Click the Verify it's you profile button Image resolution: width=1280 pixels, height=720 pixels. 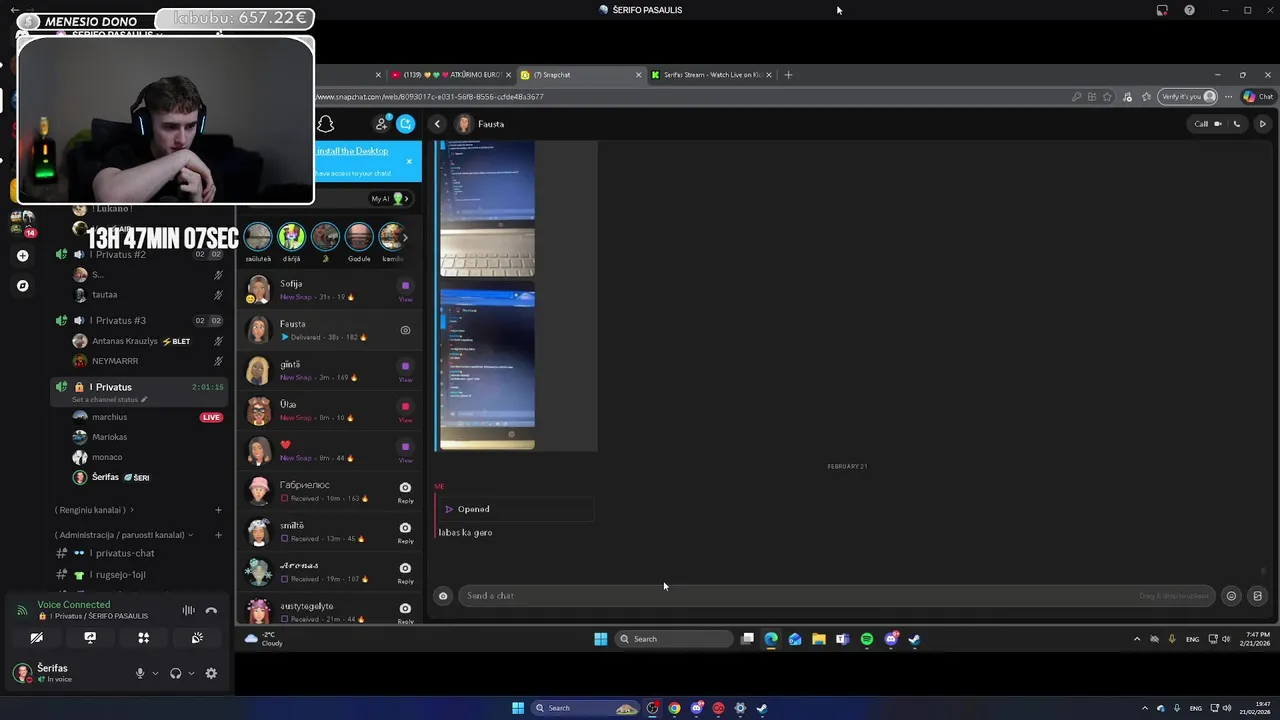(x=1189, y=97)
